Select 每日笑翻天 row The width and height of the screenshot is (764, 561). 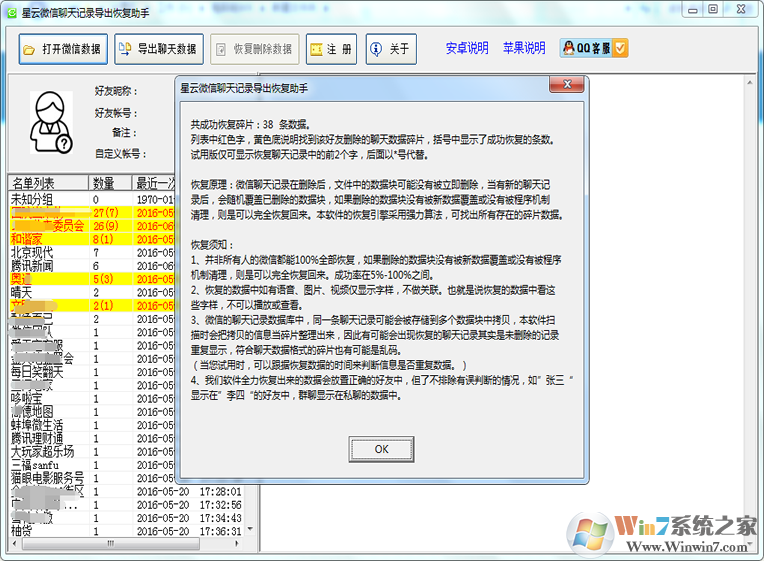[92, 372]
